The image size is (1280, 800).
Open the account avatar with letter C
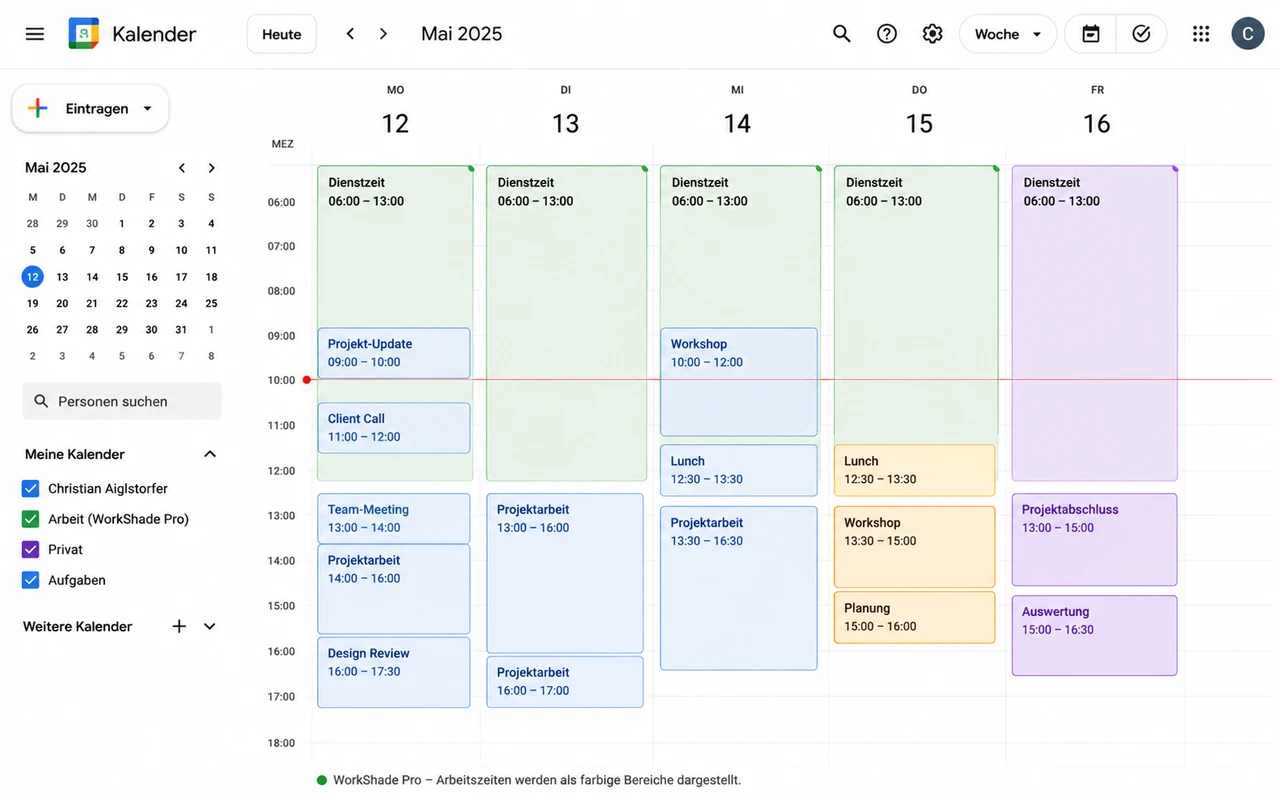point(1247,34)
